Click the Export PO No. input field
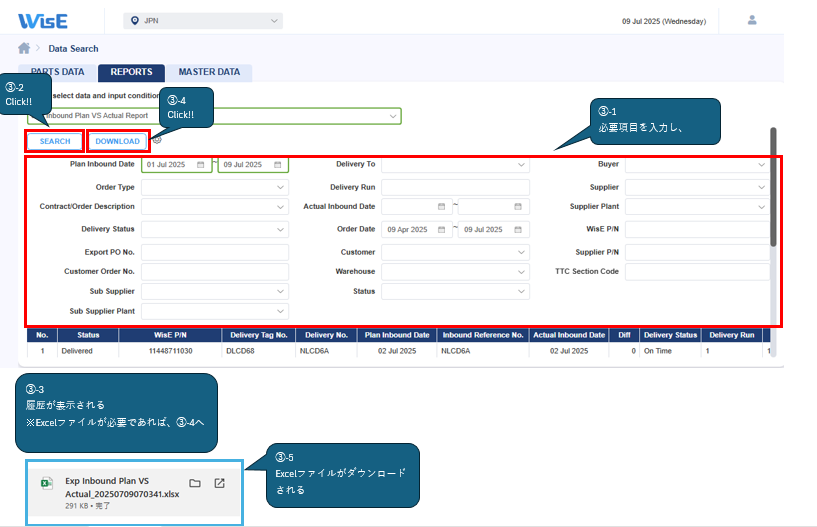This screenshot has height=527, width=817. click(214, 252)
